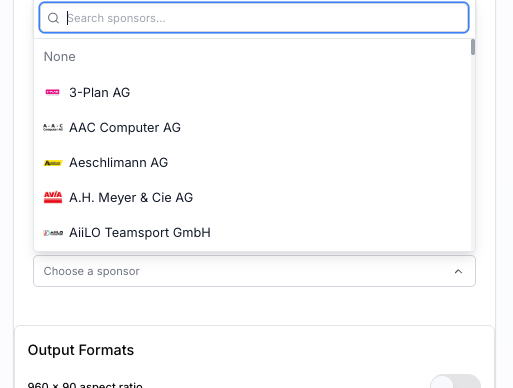Select A.H. Meyer & Cie AG option
Viewport: 513px width, 388px height.
[253, 198]
